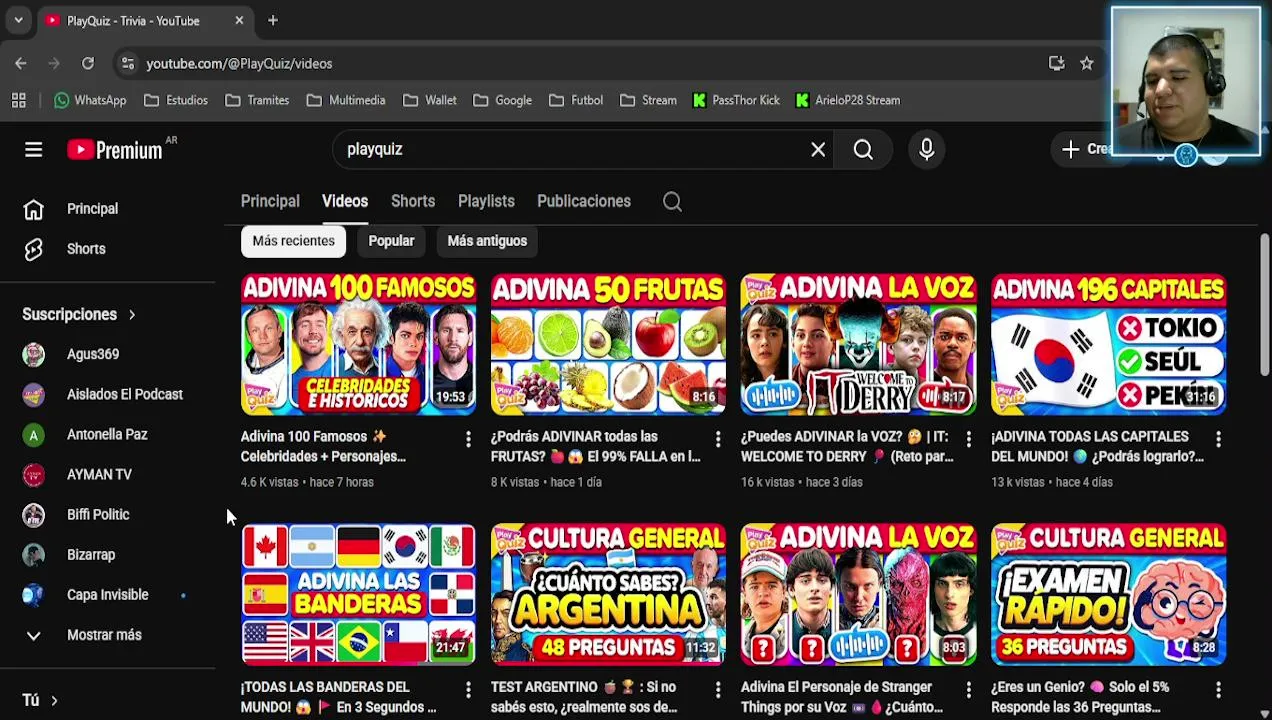The image size is (1272, 720).
Task: Open Estudios bookmark folder
Action: click(x=176, y=100)
